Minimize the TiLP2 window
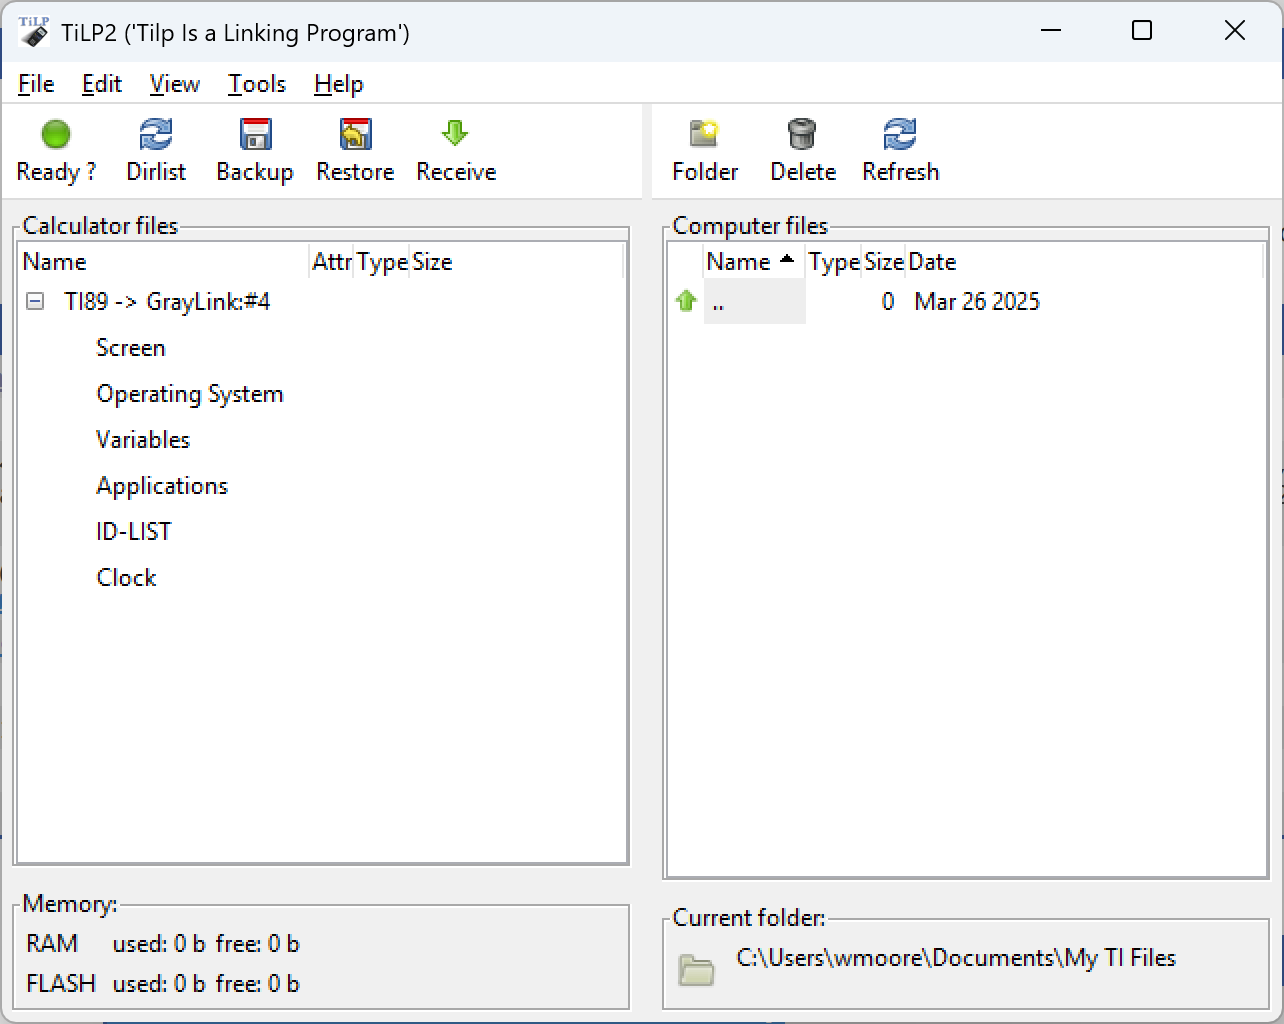The width and height of the screenshot is (1284, 1024). coord(1051,31)
